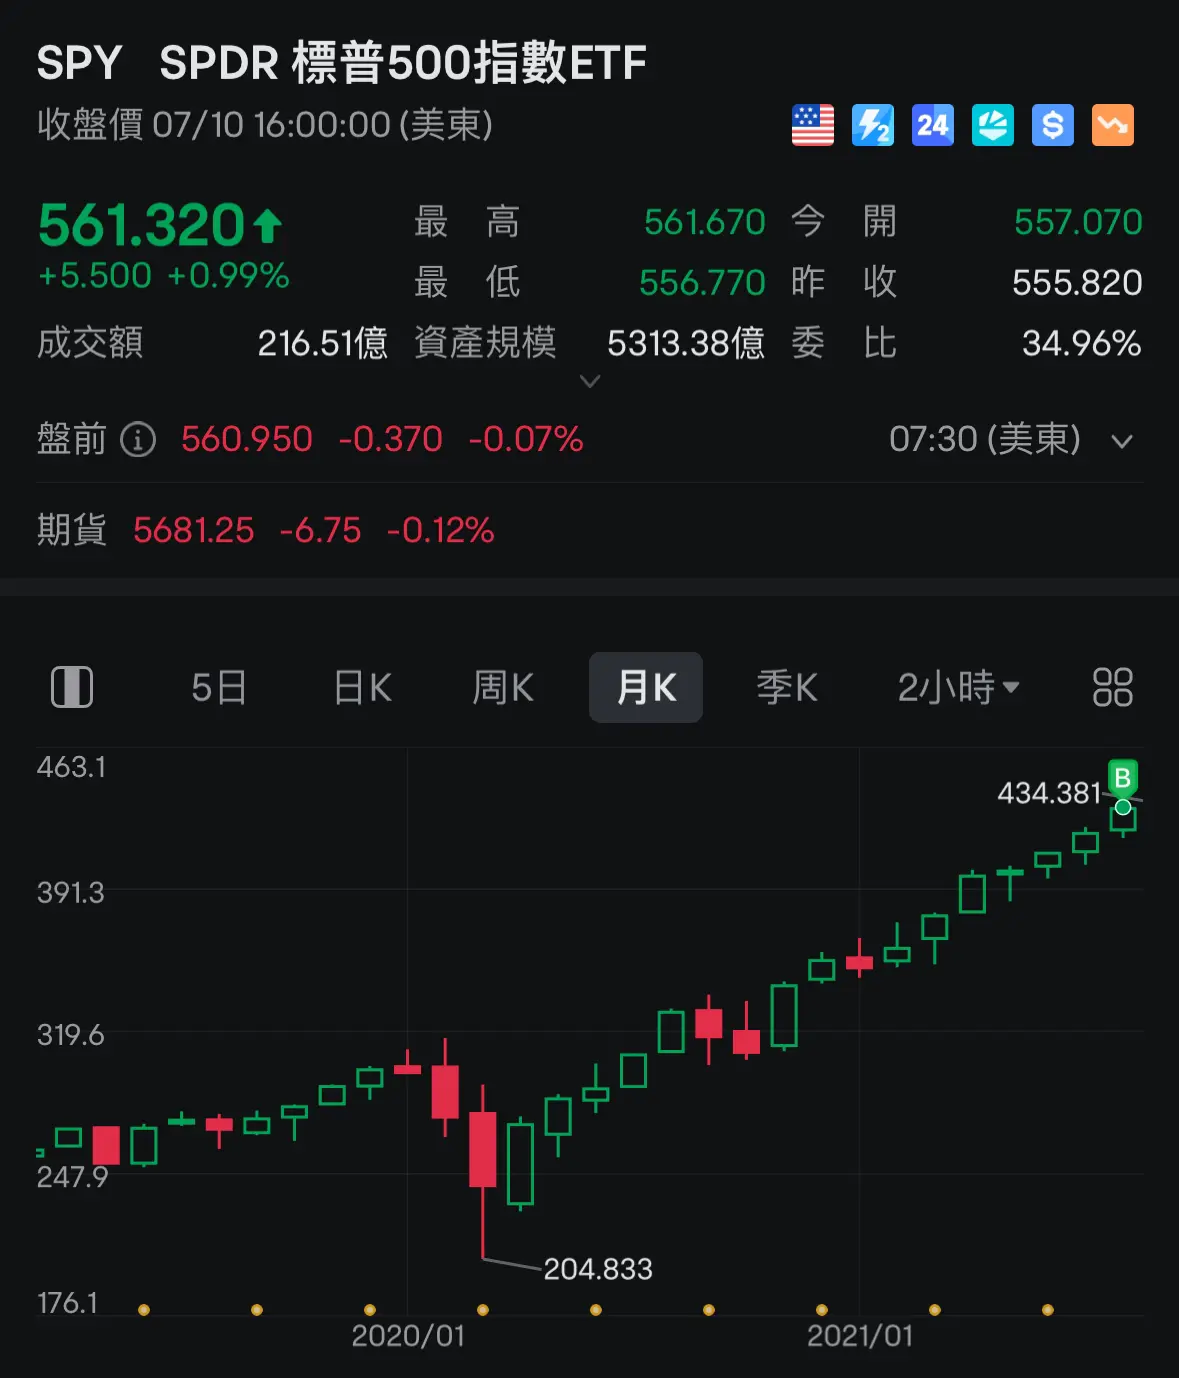Viewport: 1179px width, 1378px height.
Task: Tap the 391.3 y-axis label
Action: [71, 892]
